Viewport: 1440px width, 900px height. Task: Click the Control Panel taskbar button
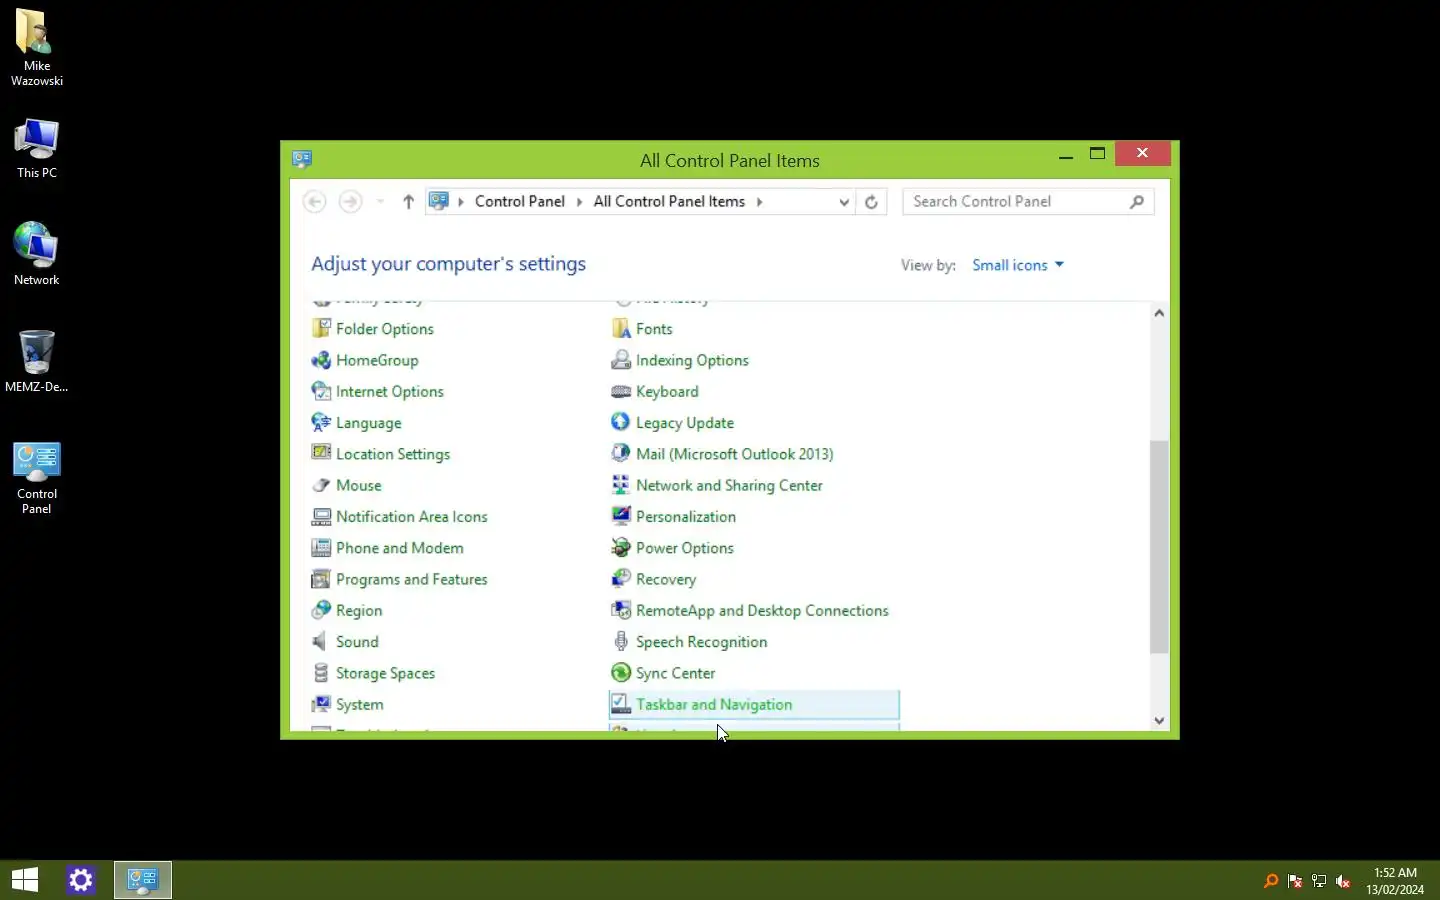(143, 880)
